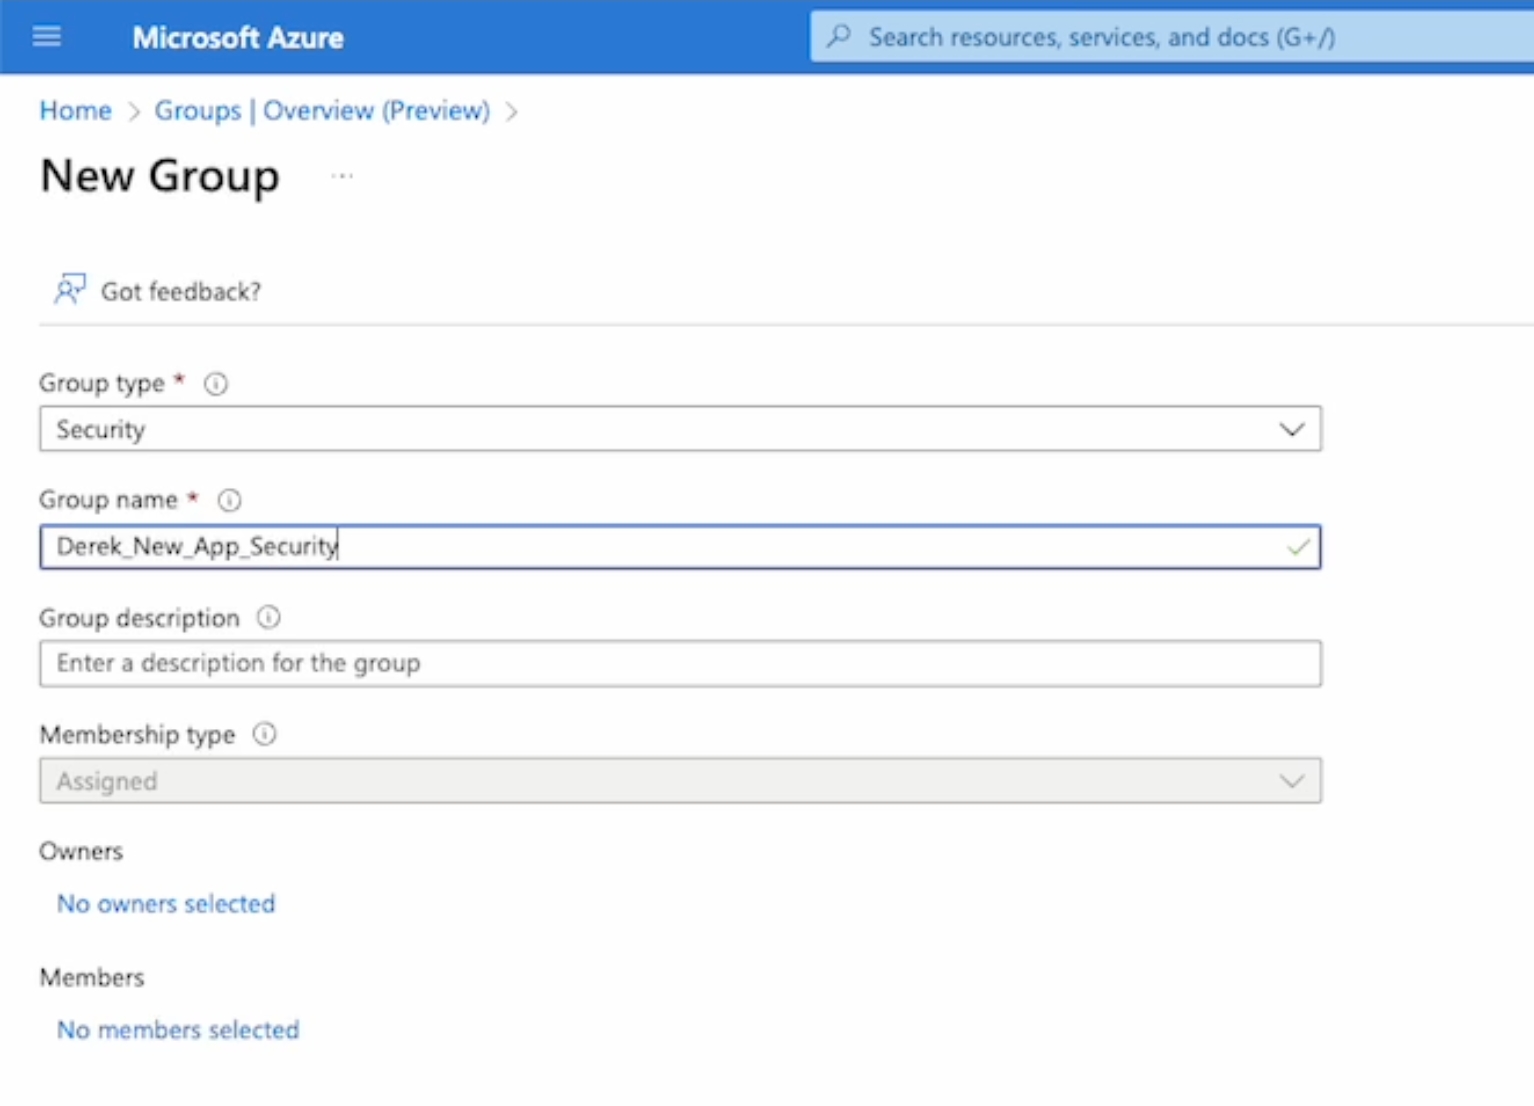Click the green validation checkmark icon
The image size is (1534, 1106).
click(x=1298, y=547)
